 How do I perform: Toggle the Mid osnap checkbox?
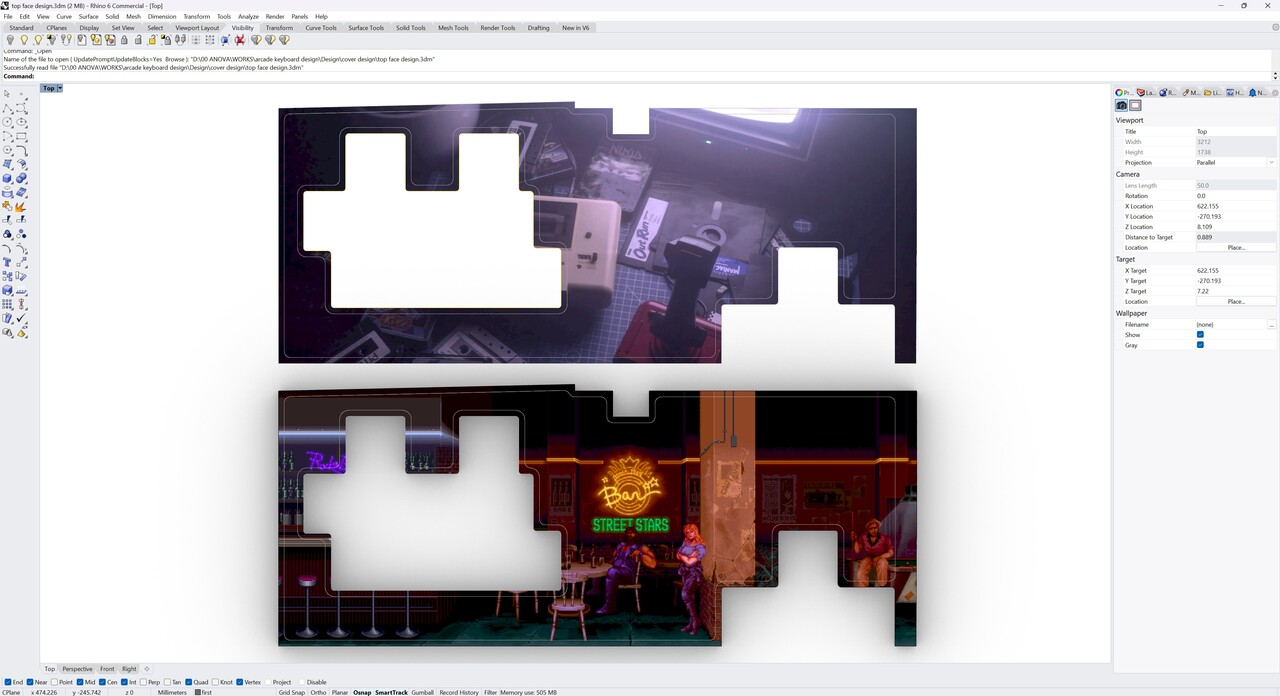tap(80, 682)
